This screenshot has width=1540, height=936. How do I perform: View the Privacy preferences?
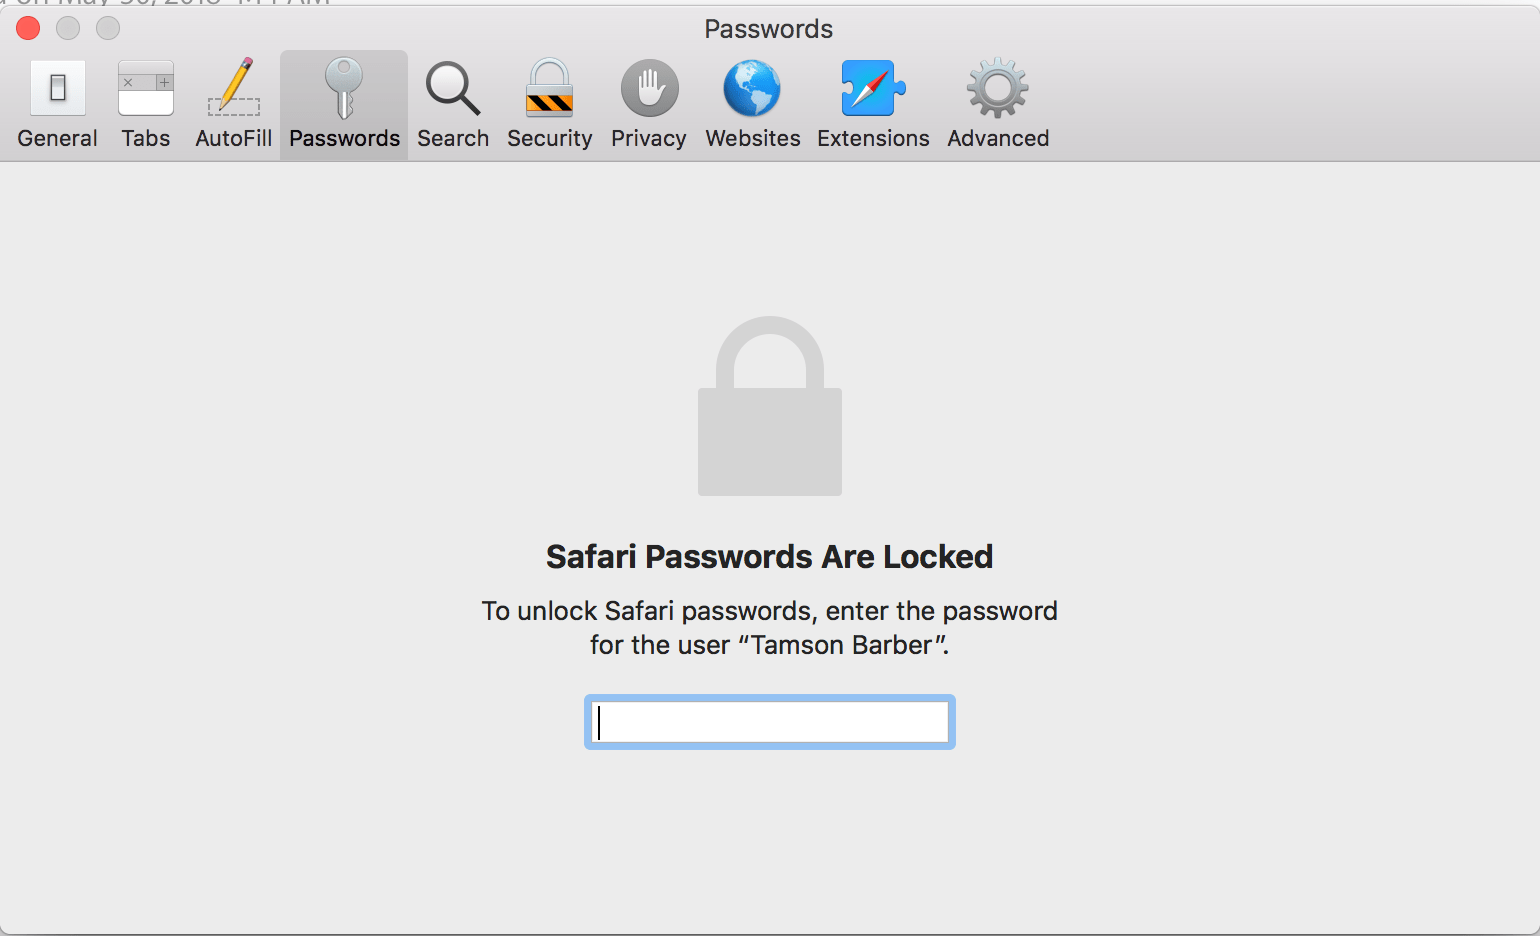point(648,100)
